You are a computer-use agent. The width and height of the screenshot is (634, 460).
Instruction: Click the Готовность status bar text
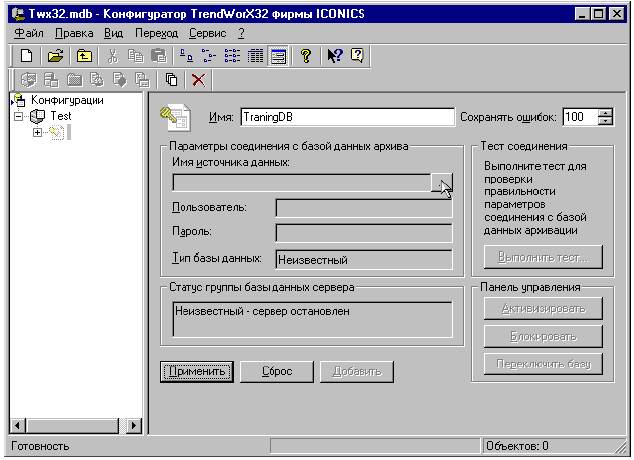coord(40,446)
